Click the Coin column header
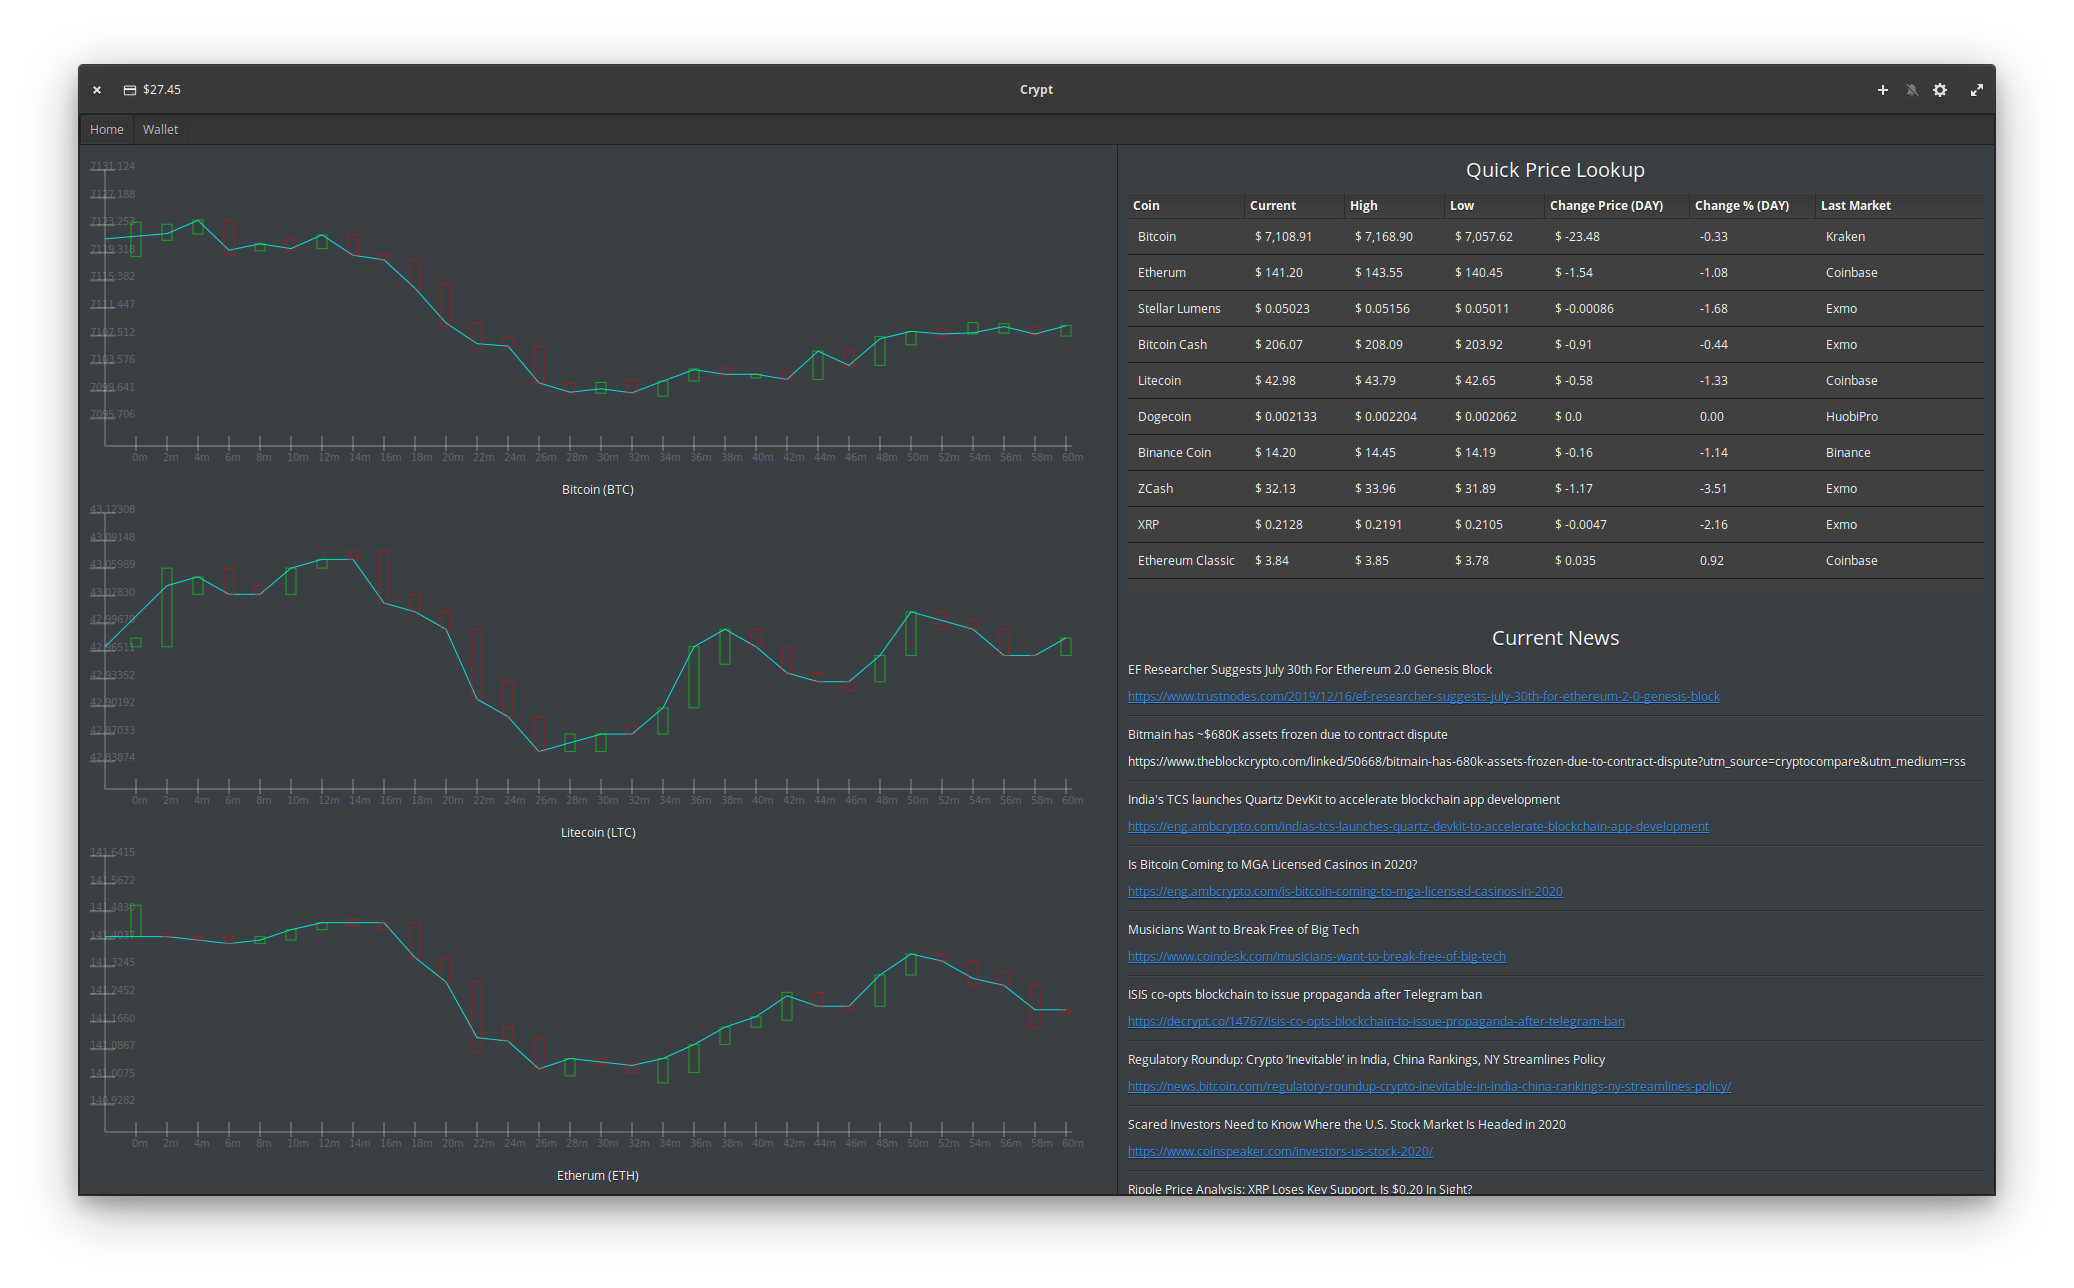The height and width of the screenshot is (1288, 2074). [1146, 206]
